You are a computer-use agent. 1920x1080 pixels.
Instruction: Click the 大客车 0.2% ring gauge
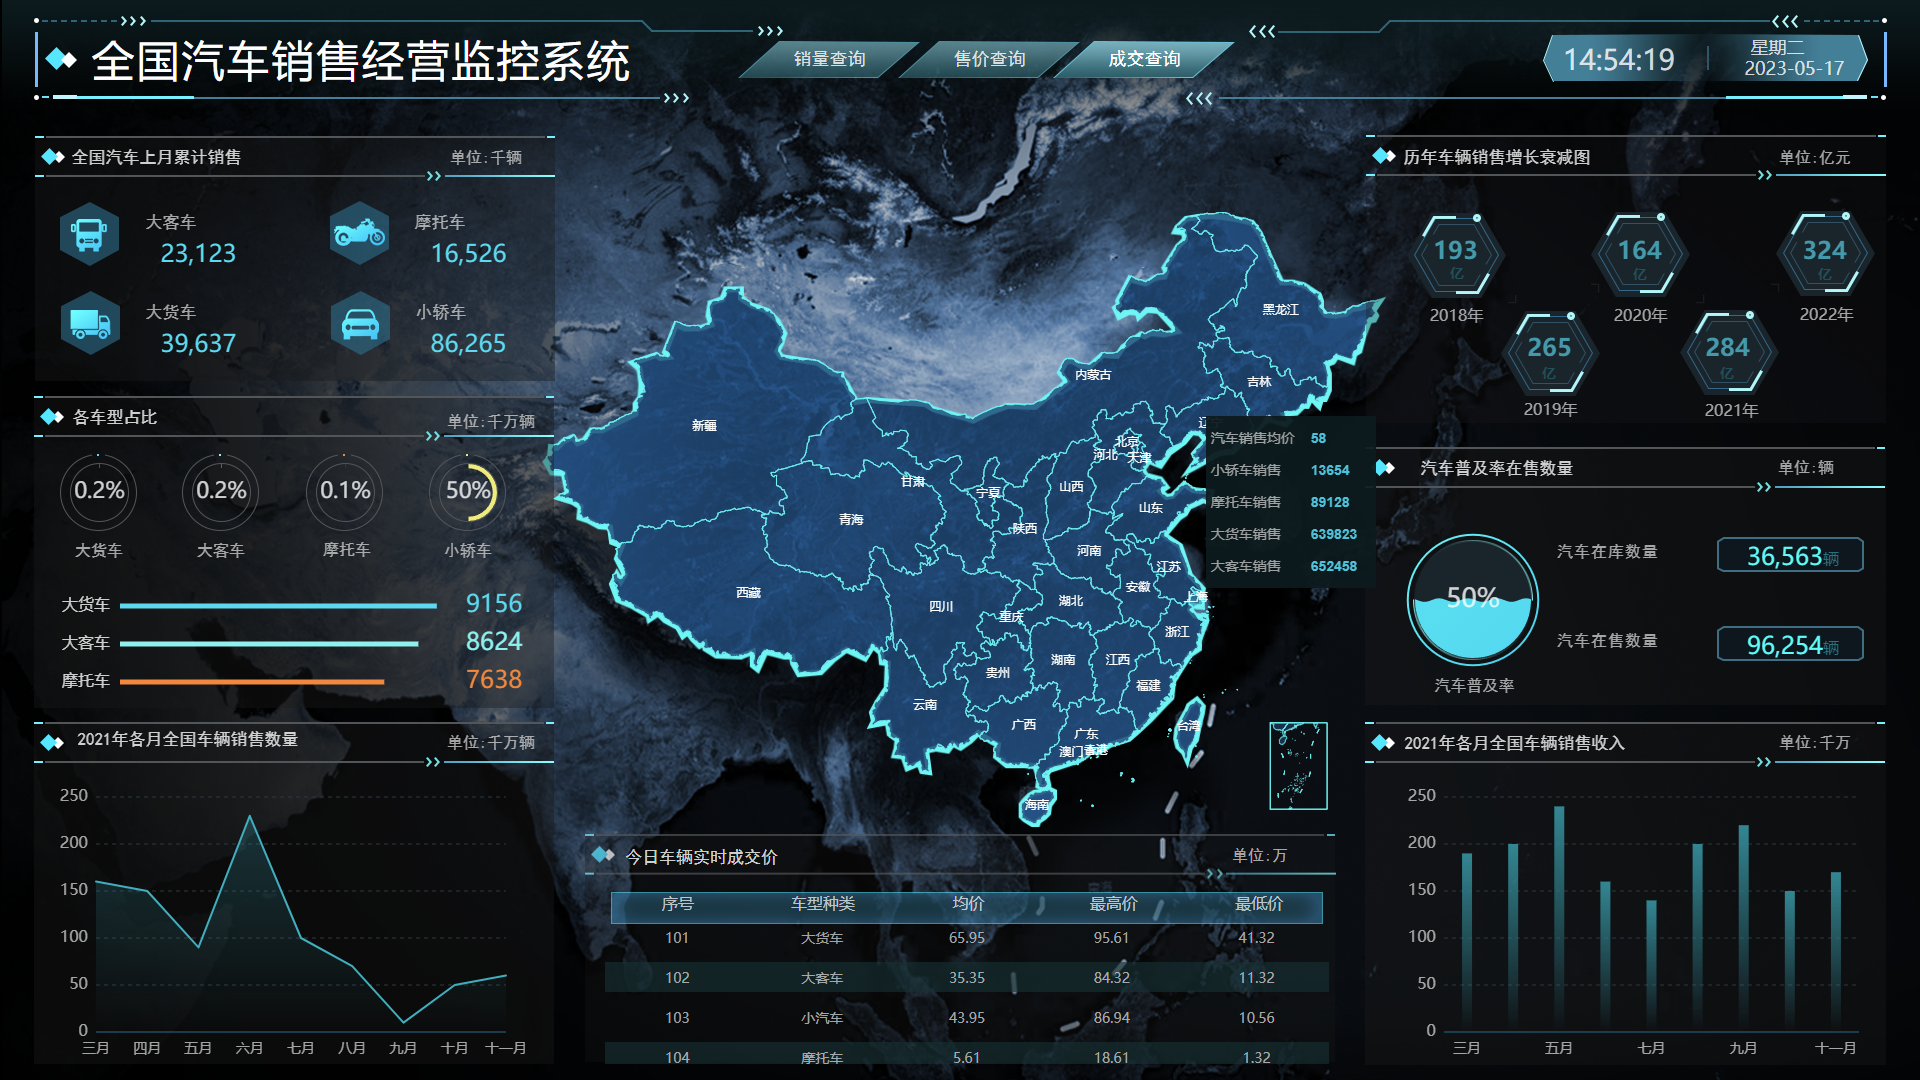[221, 491]
